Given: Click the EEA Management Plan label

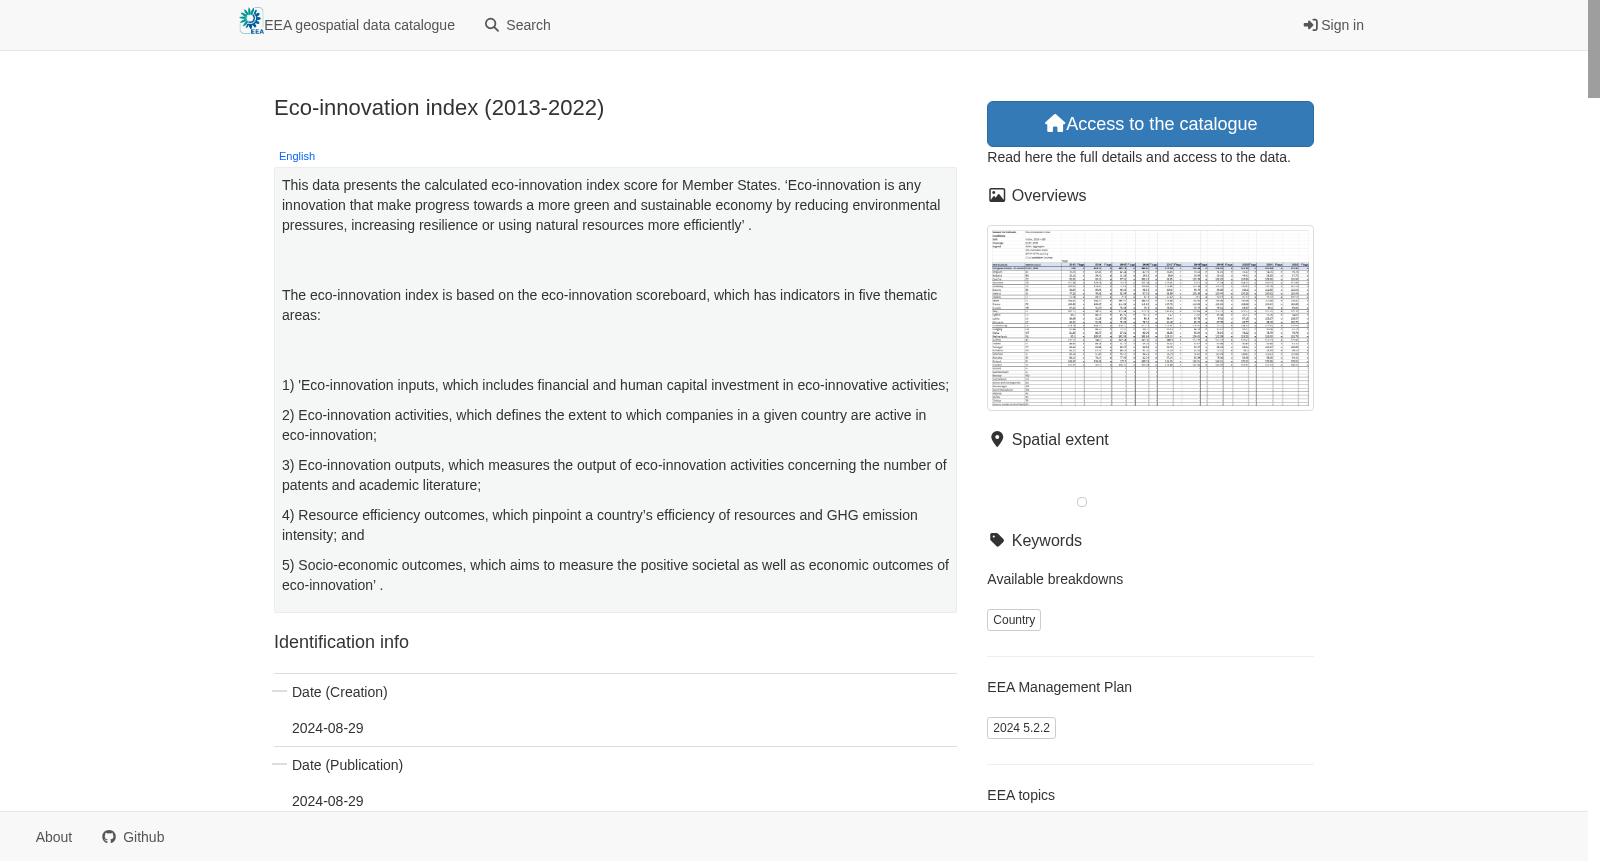Looking at the screenshot, I should [x=1059, y=687].
